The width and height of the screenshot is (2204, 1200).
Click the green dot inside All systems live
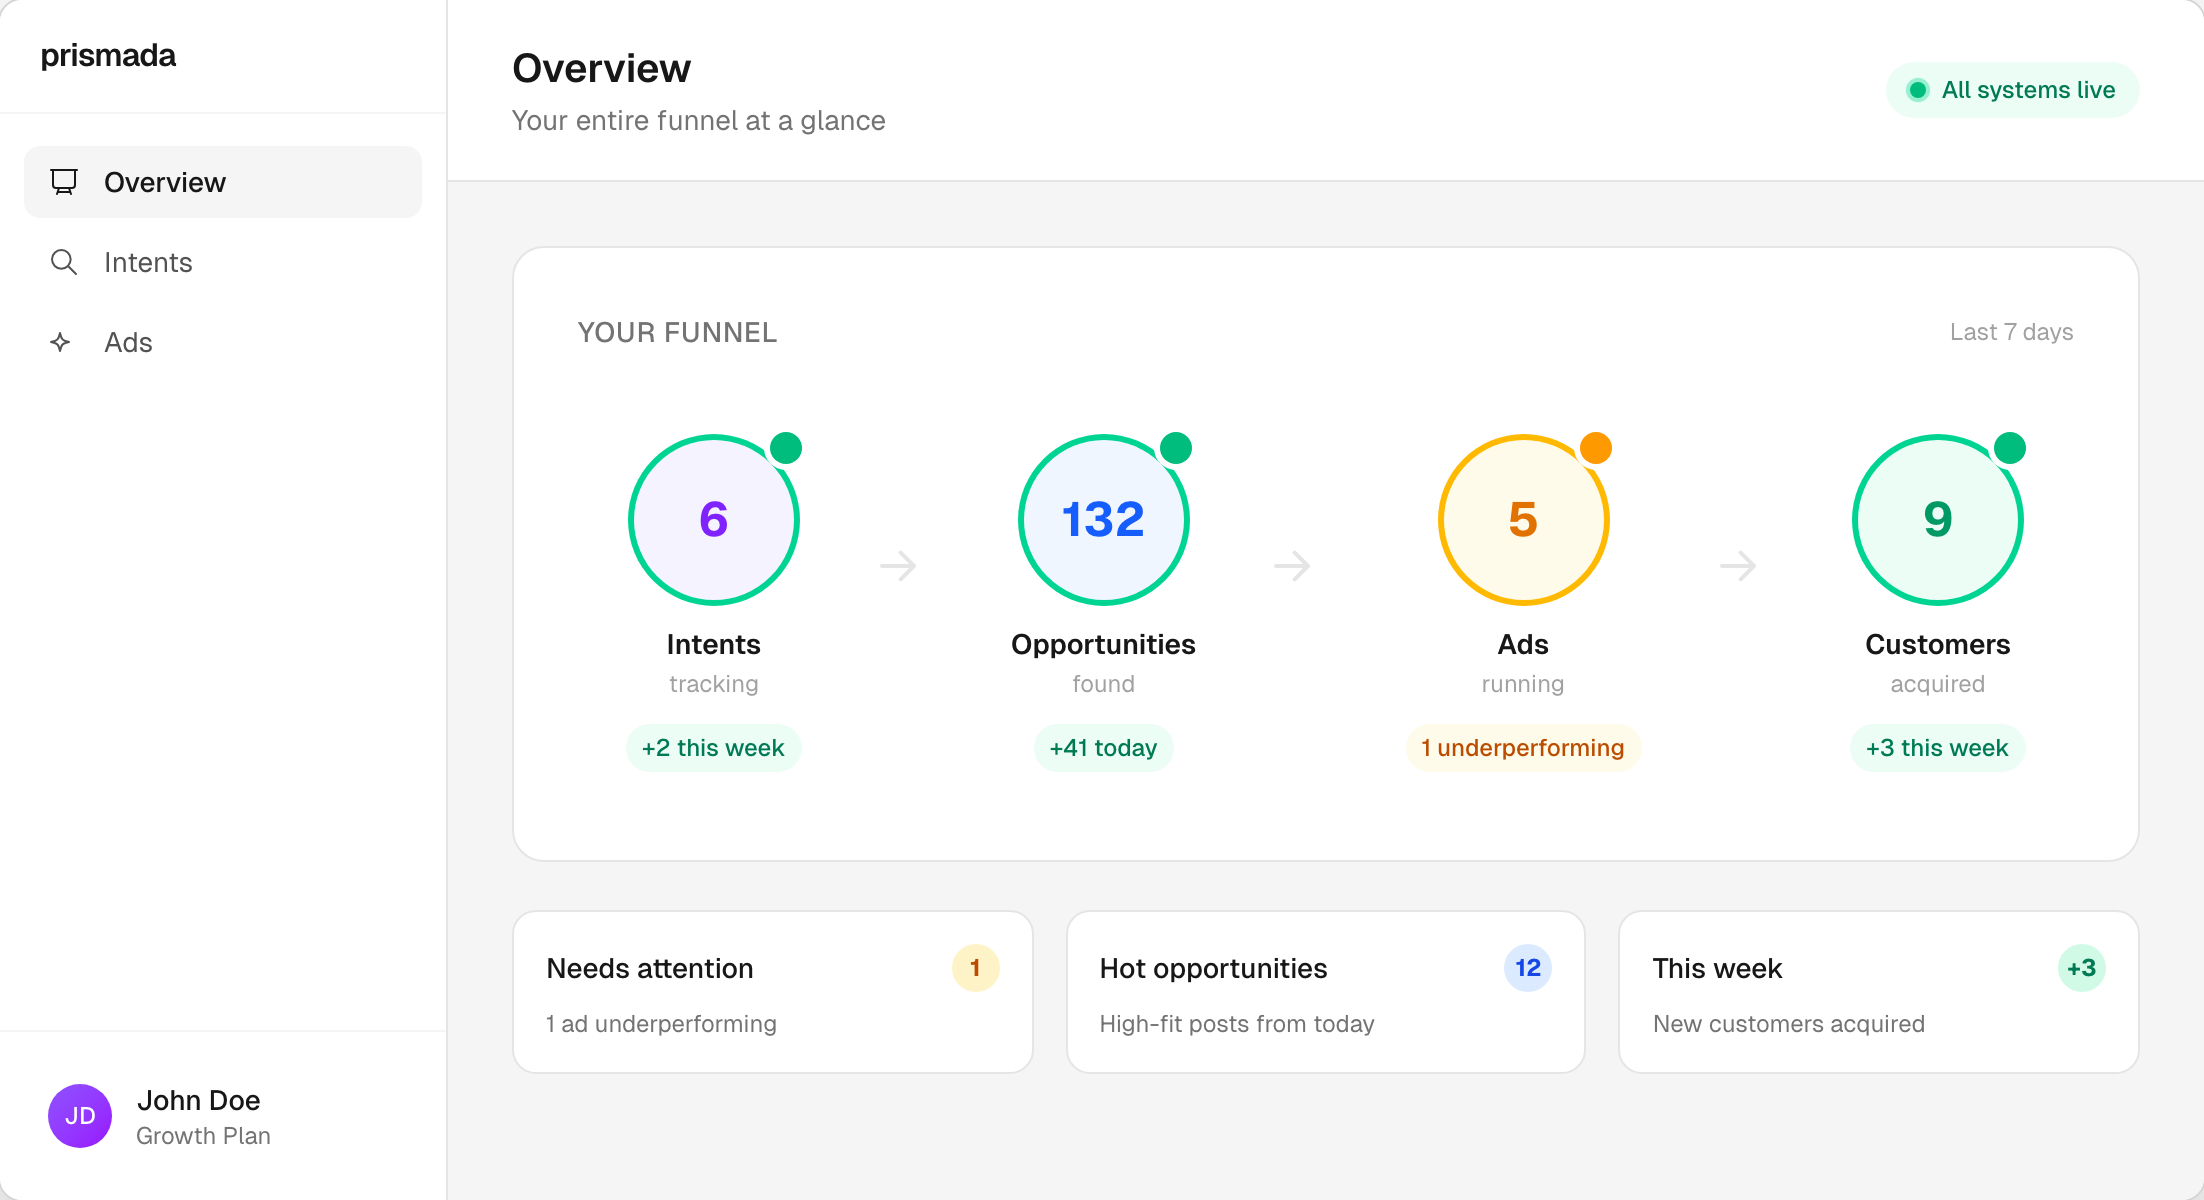(x=1918, y=90)
